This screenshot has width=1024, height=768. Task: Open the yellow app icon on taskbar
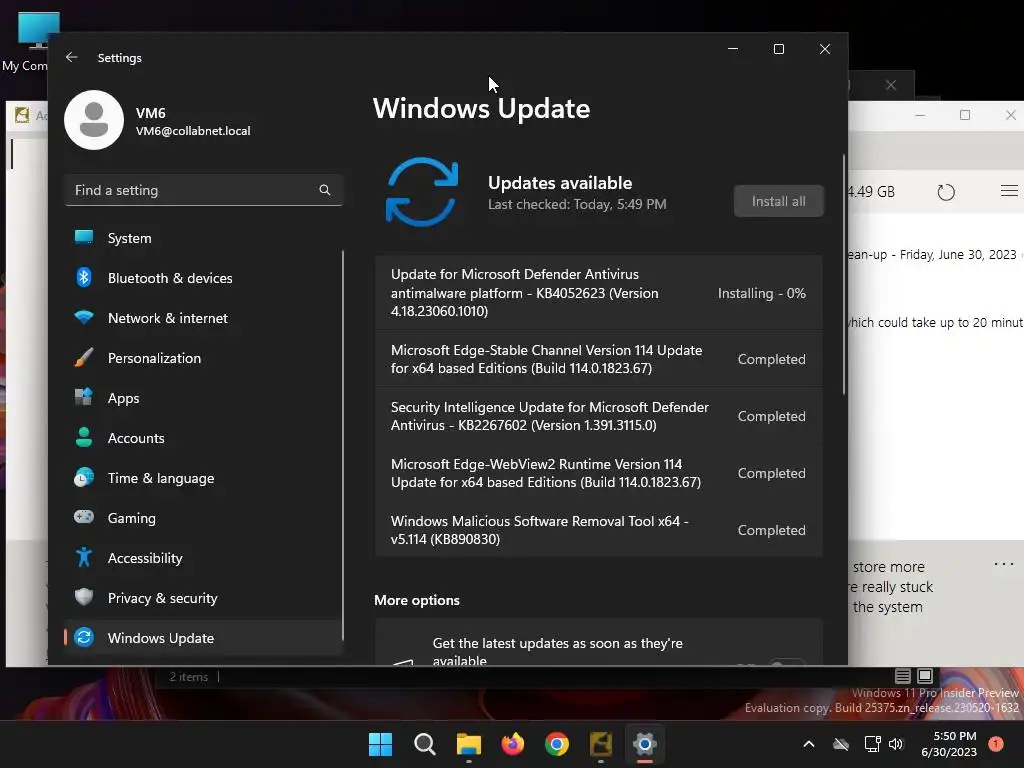(601, 744)
